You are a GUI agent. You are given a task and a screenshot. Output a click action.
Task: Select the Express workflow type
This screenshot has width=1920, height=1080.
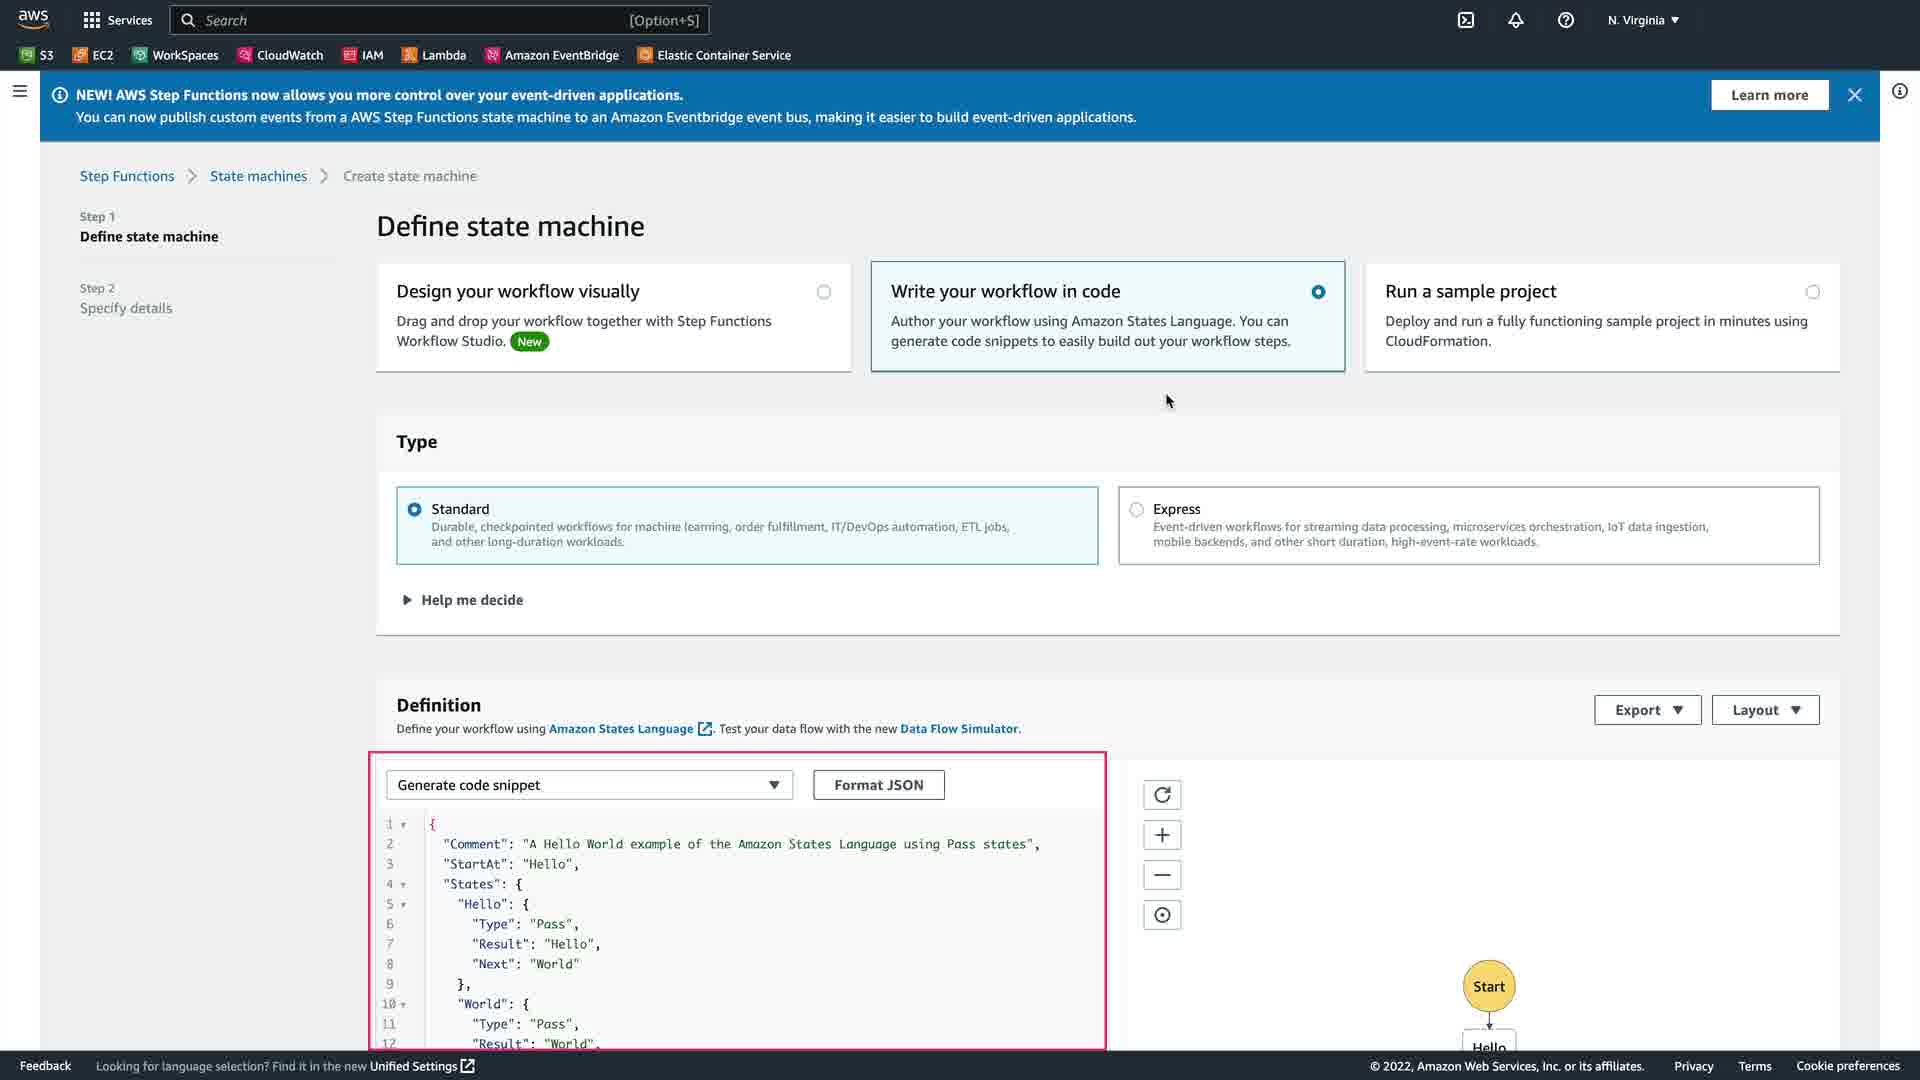[x=1136, y=510]
